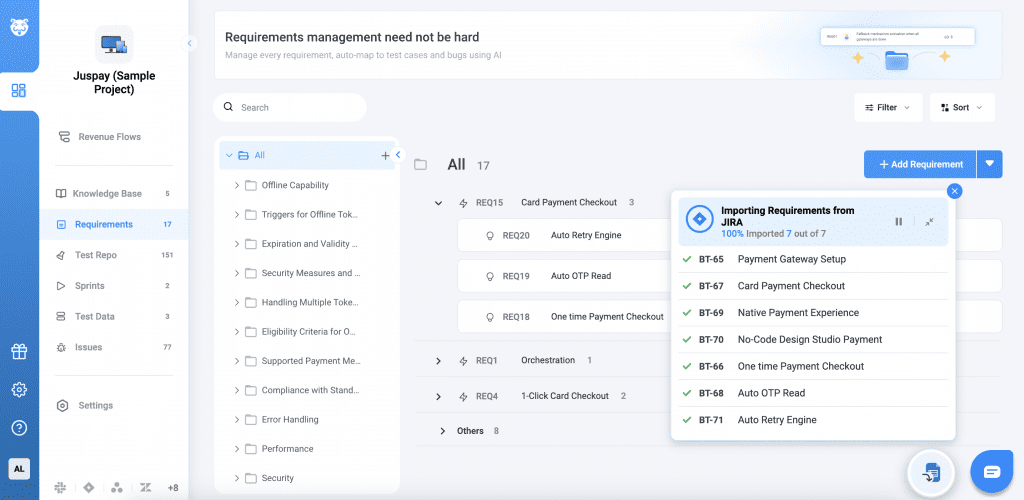Open the chat support bubble
1024x500 pixels.
991,471
